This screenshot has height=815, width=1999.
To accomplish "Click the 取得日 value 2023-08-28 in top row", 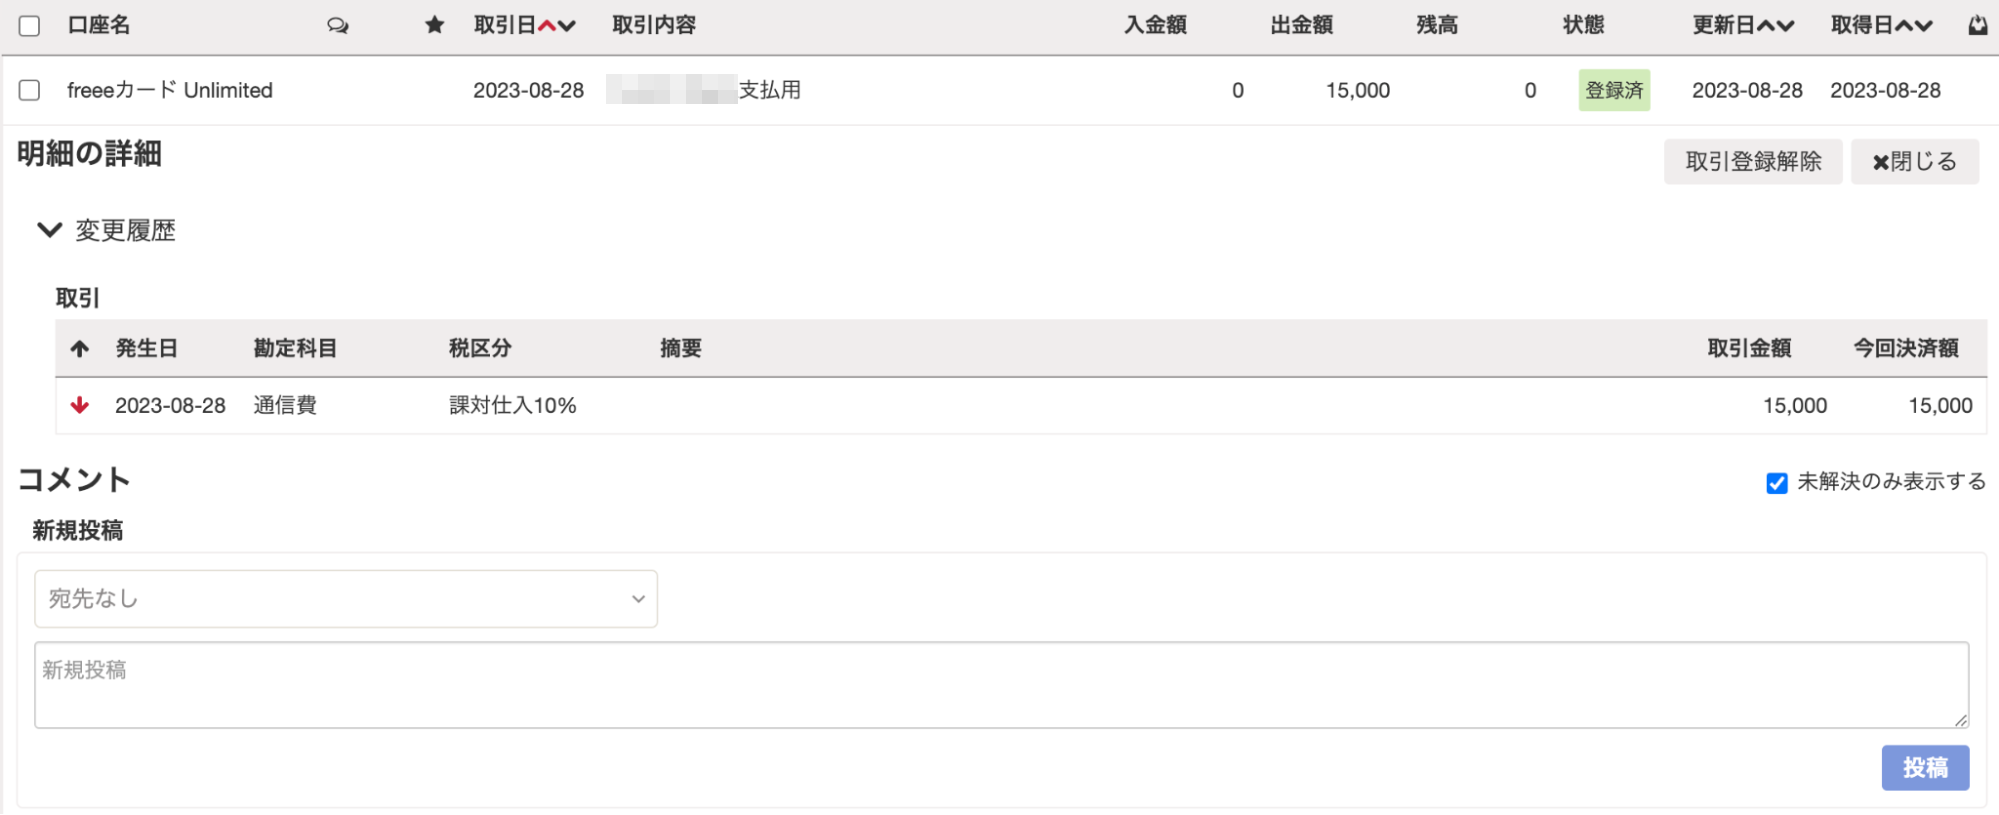I will click(x=1885, y=90).
